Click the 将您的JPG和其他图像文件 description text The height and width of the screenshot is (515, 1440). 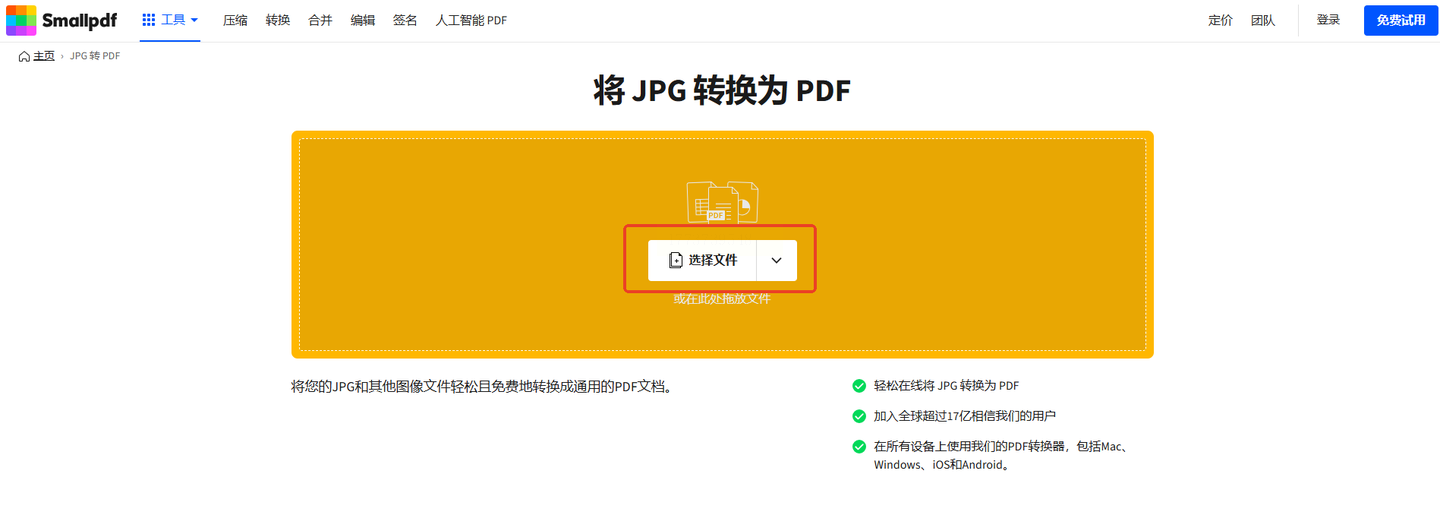[x=481, y=386]
